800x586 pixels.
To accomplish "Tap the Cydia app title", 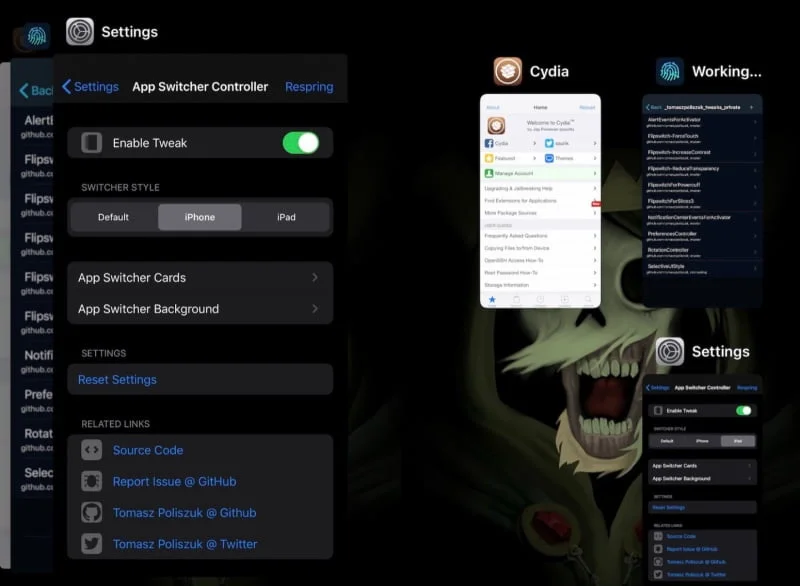I will click(549, 71).
